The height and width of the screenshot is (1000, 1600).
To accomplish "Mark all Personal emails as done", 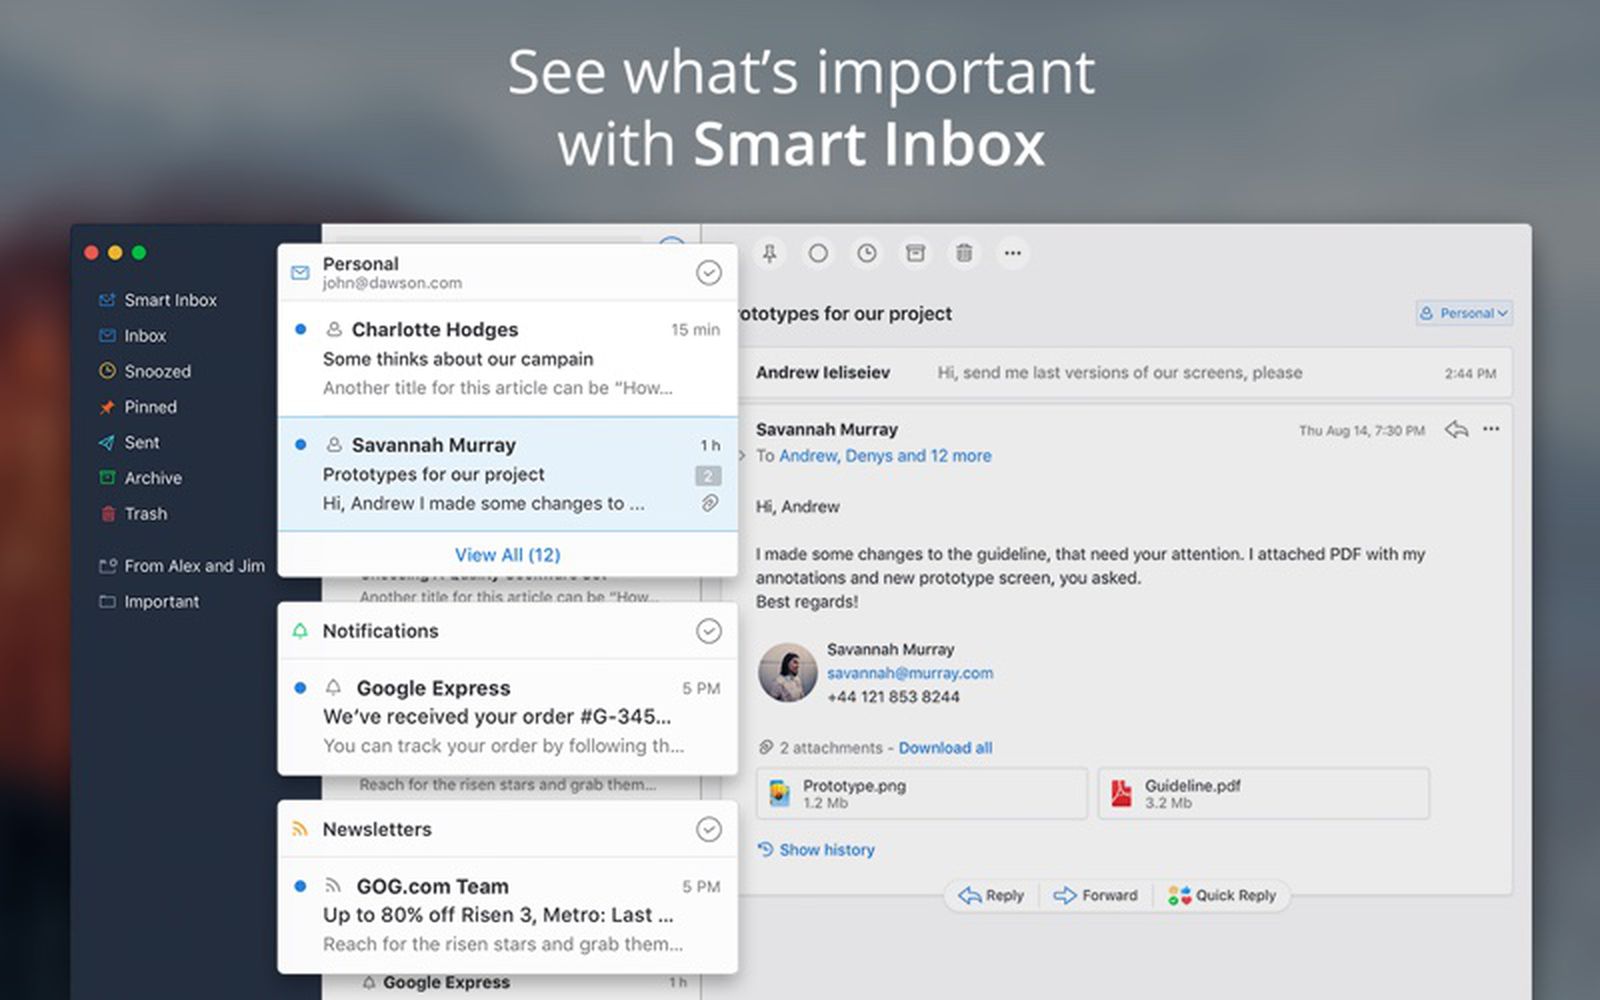I will pyautogui.click(x=708, y=273).
